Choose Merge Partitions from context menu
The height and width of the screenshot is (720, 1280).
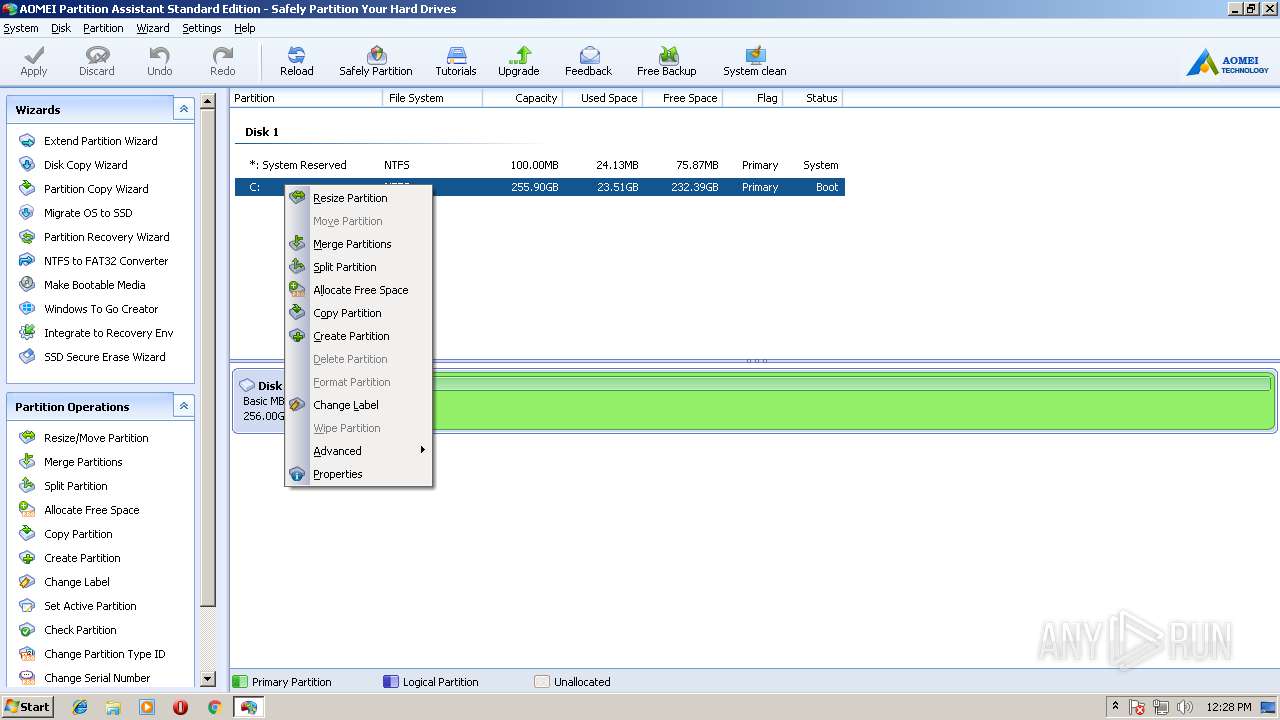(359, 244)
